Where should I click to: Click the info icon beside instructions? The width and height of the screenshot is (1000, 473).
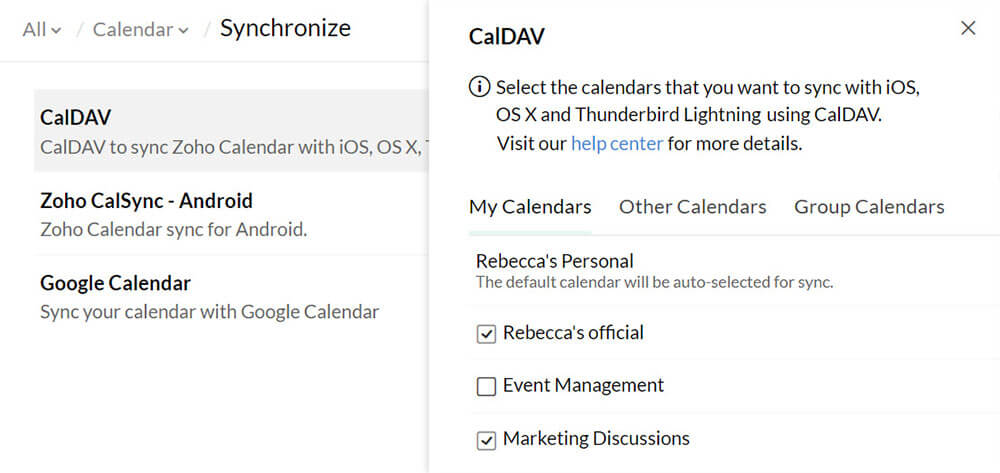tap(480, 87)
